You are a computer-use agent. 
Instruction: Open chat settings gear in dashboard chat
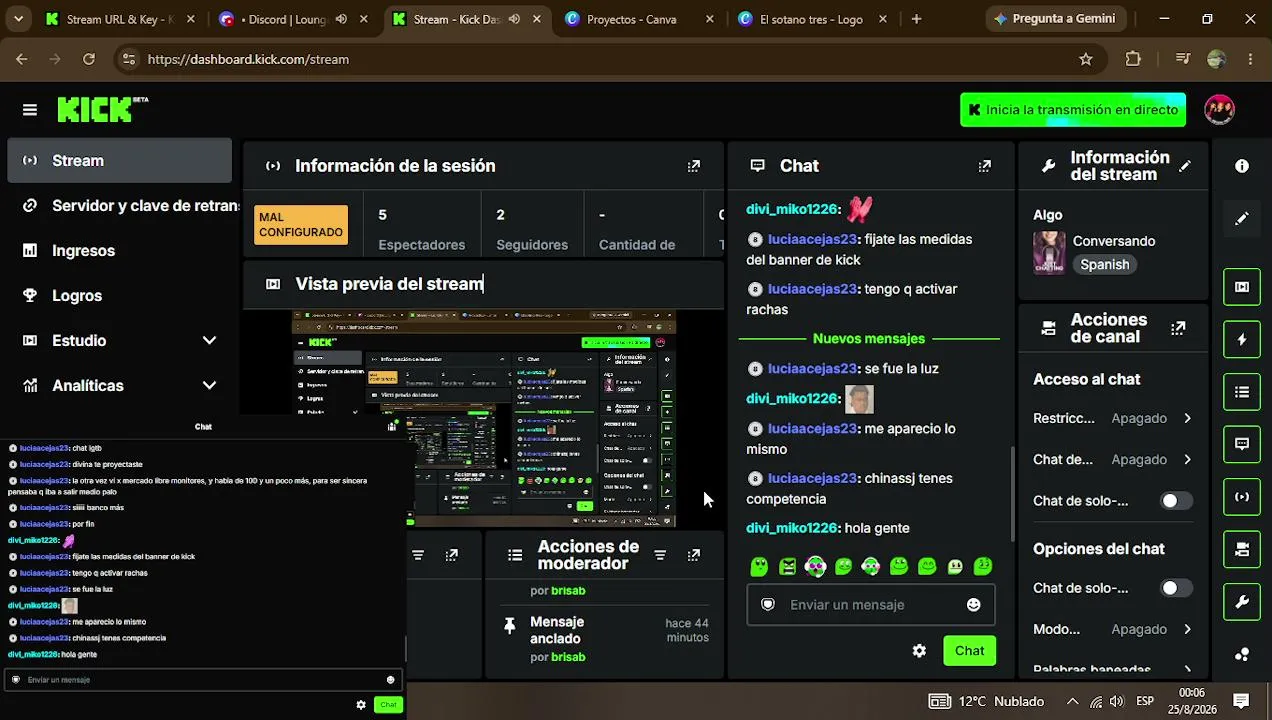pos(919,651)
